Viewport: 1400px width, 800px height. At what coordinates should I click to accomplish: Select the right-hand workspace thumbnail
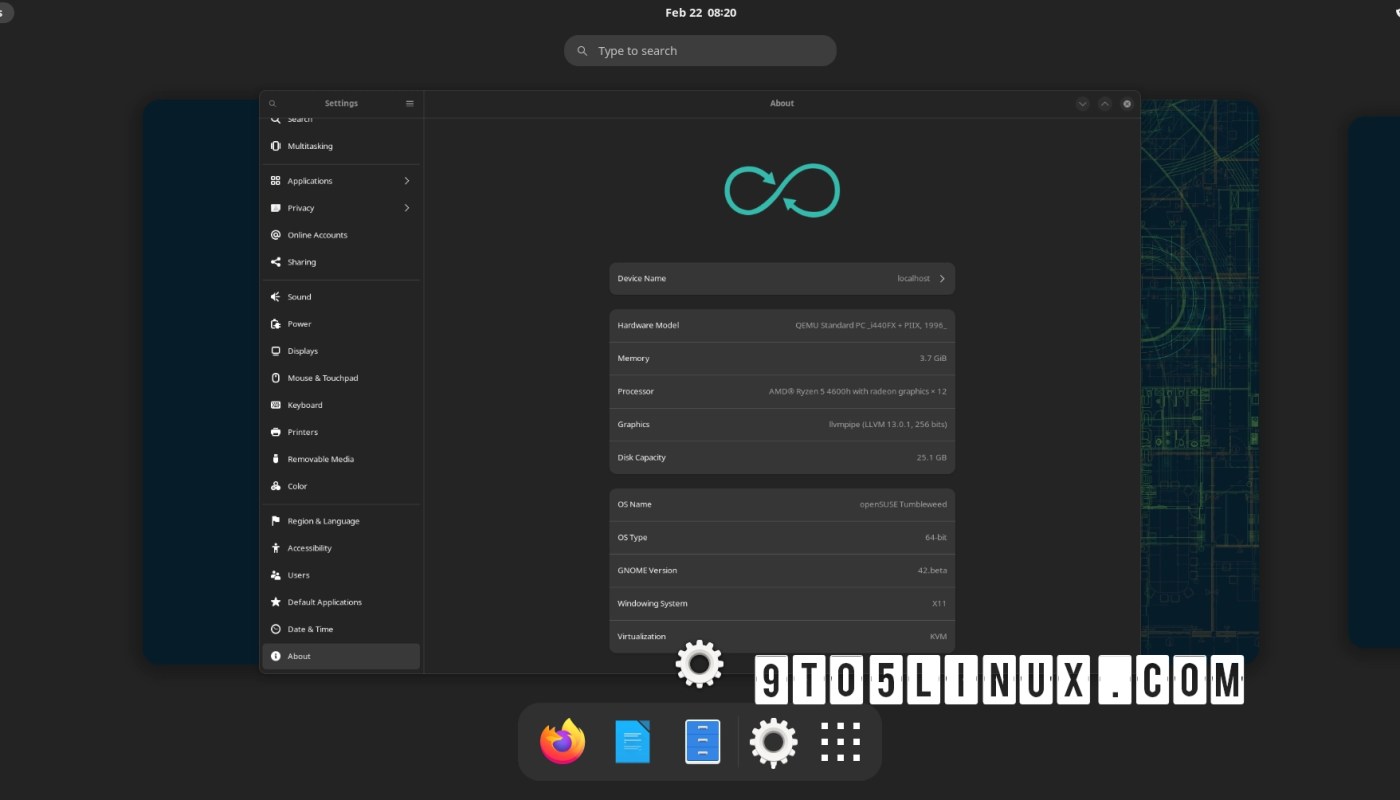pos(1374,382)
